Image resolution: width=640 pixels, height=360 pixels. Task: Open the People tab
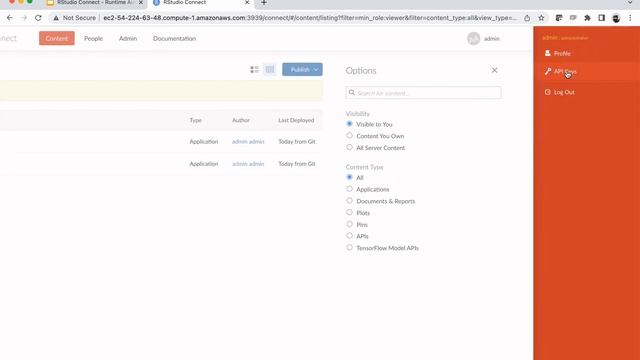pyautogui.click(x=93, y=38)
